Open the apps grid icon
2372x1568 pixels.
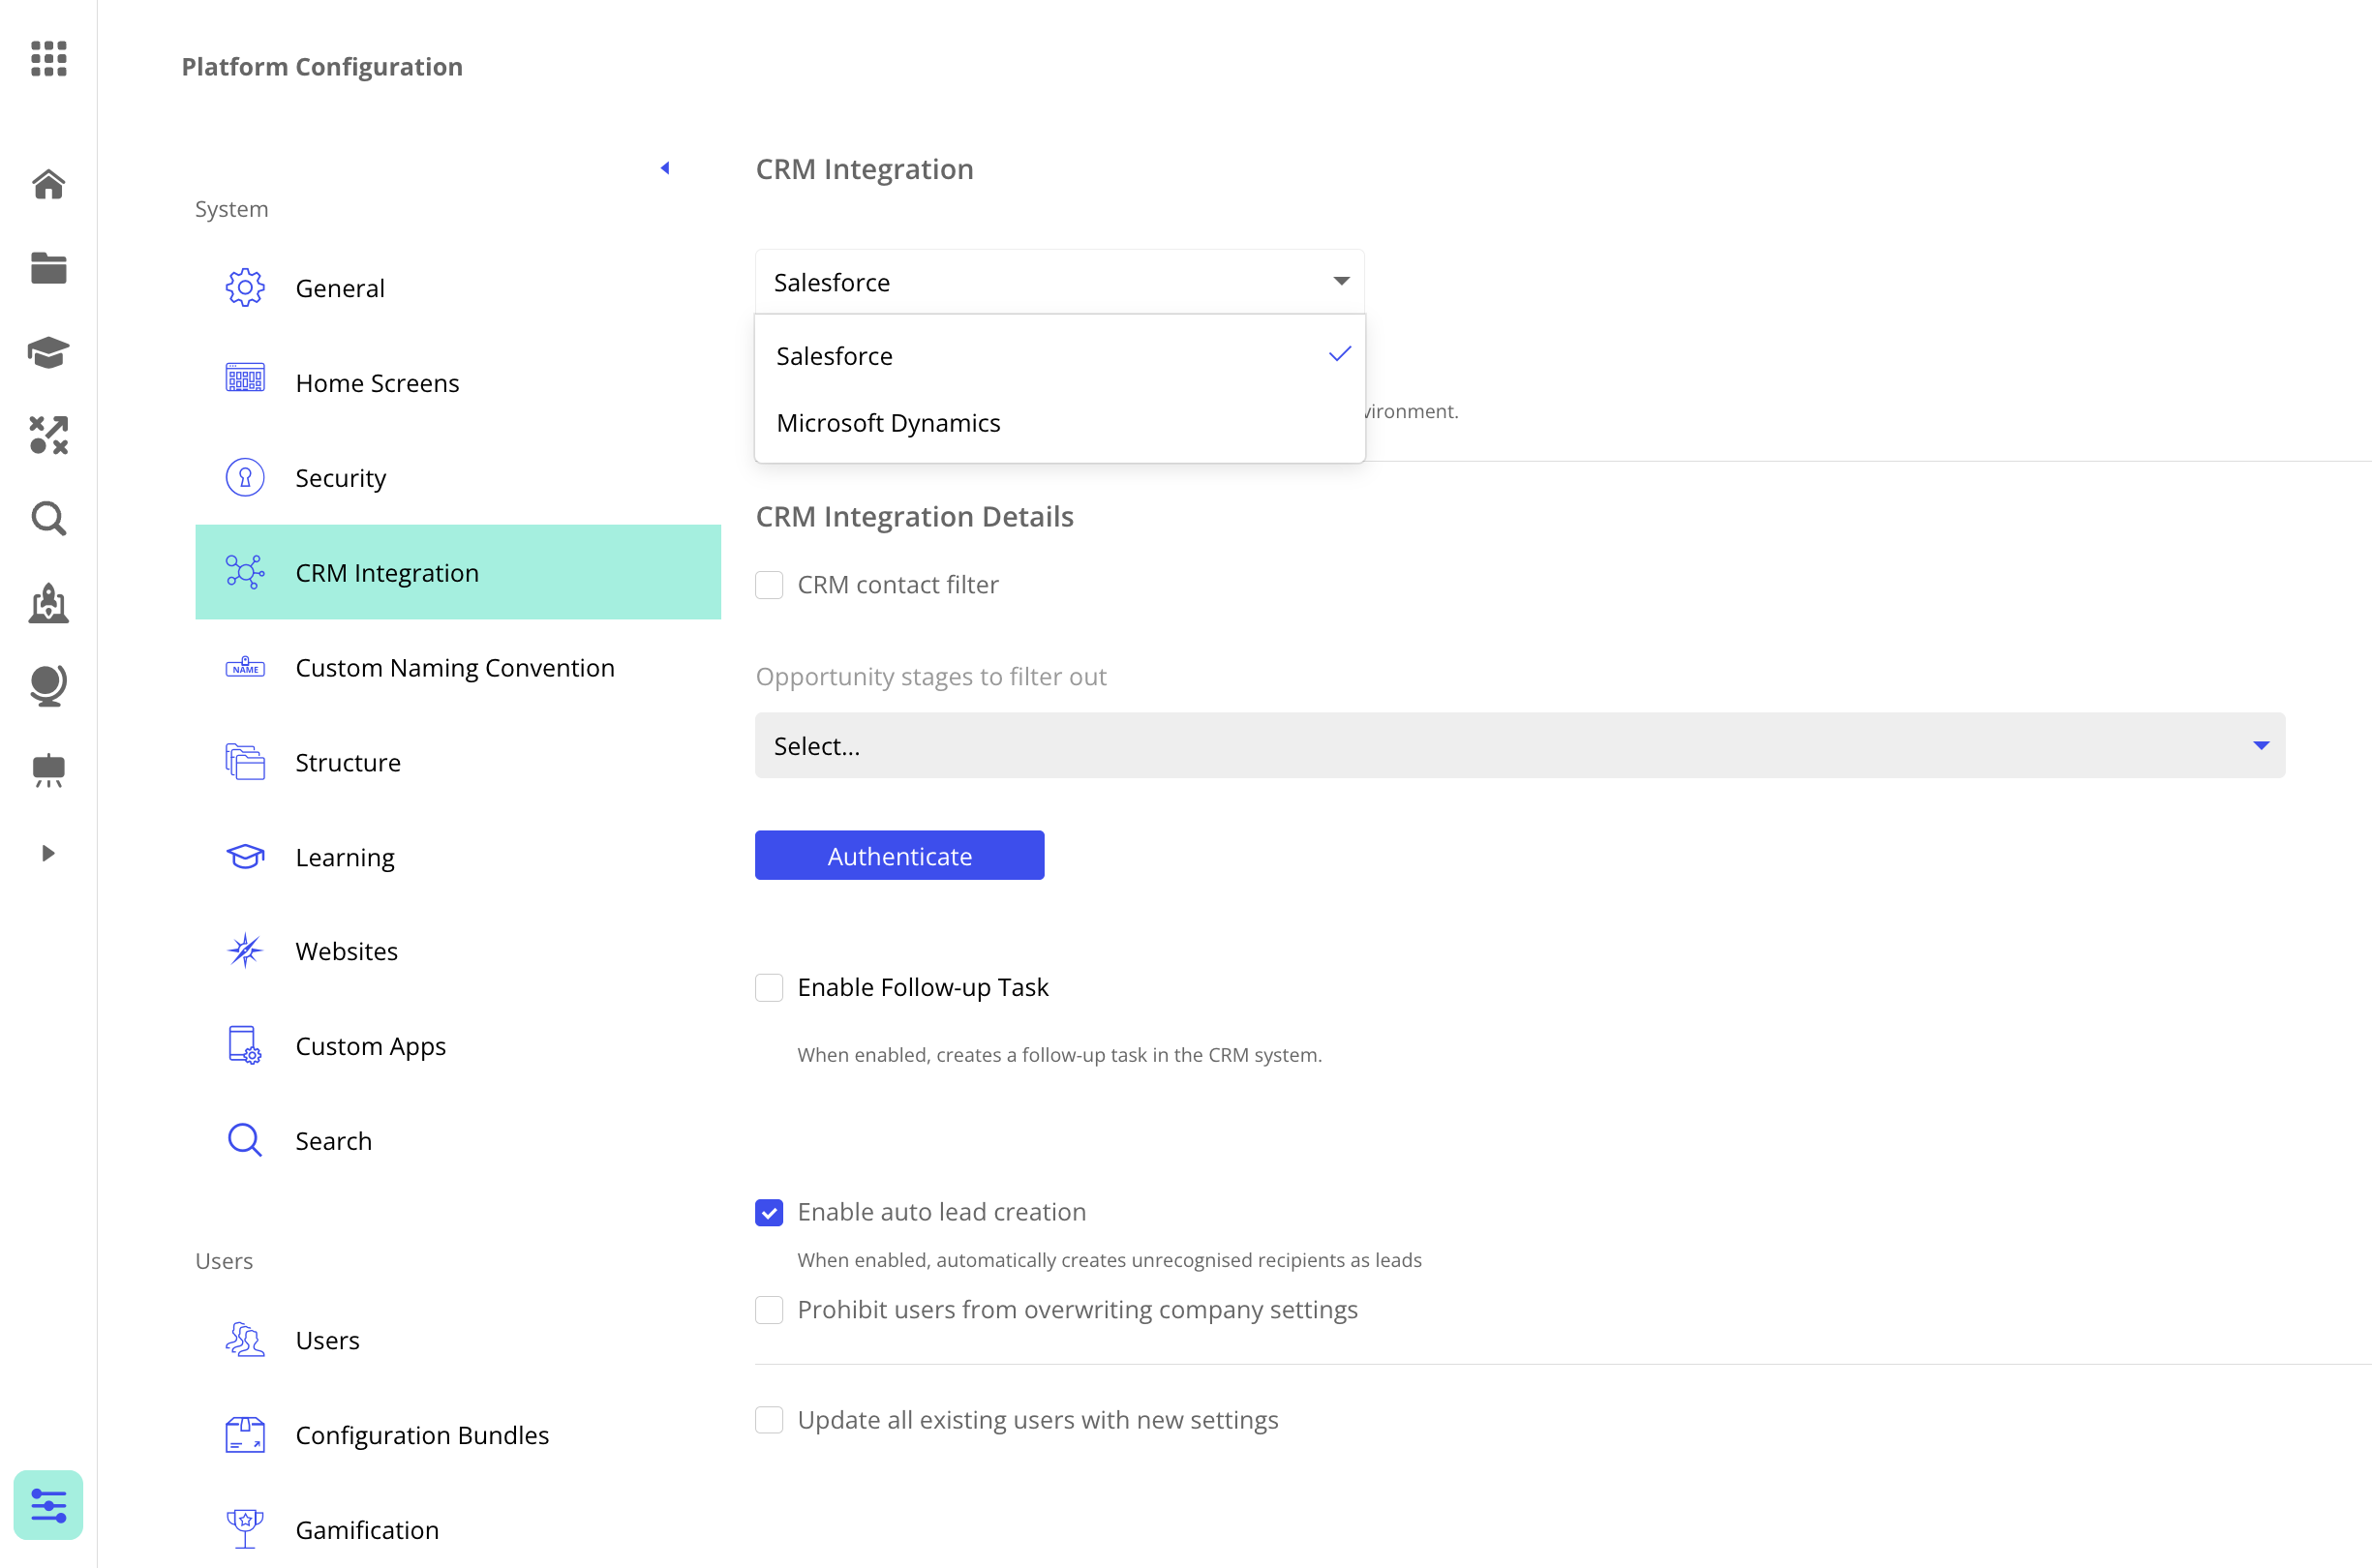coord(48,58)
